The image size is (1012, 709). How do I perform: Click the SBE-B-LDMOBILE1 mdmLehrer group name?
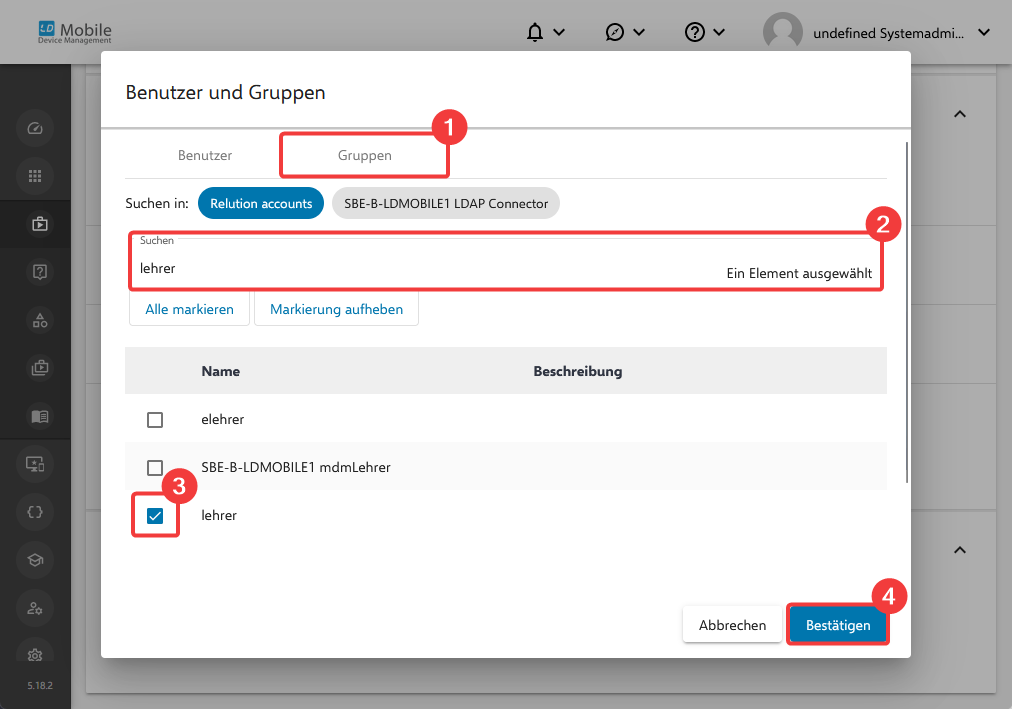pyautogui.click(x=296, y=467)
